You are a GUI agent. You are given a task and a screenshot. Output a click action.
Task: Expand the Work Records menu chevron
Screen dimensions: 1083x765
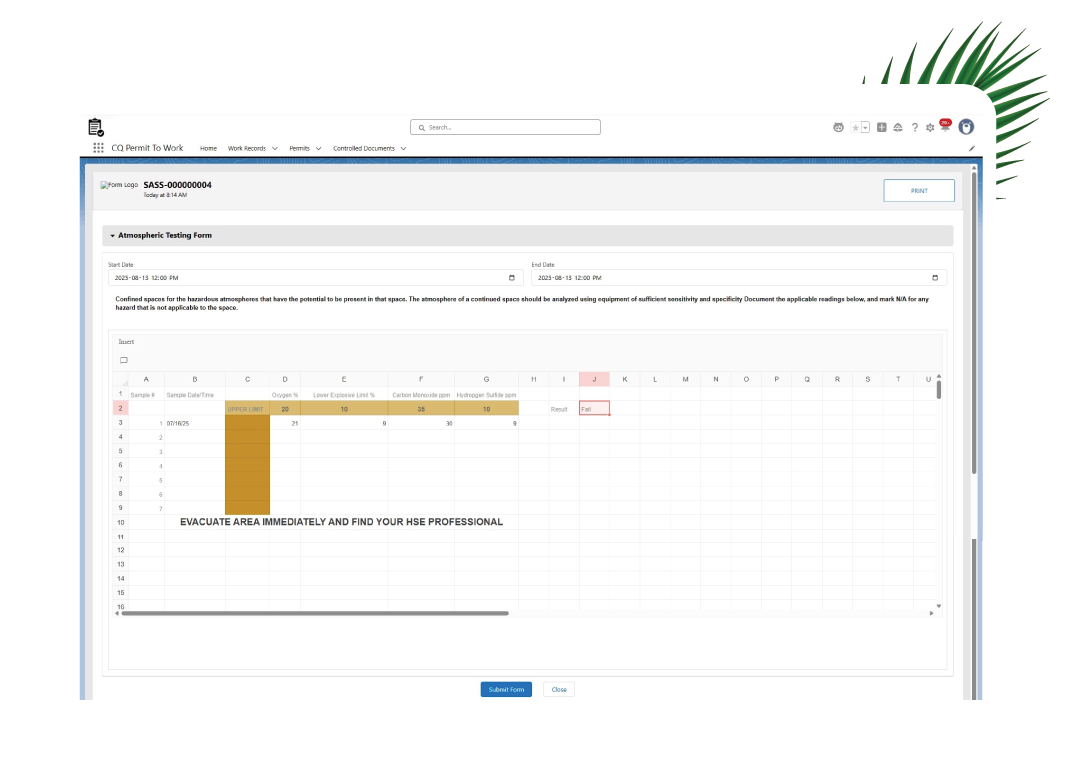[x=275, y=148]
